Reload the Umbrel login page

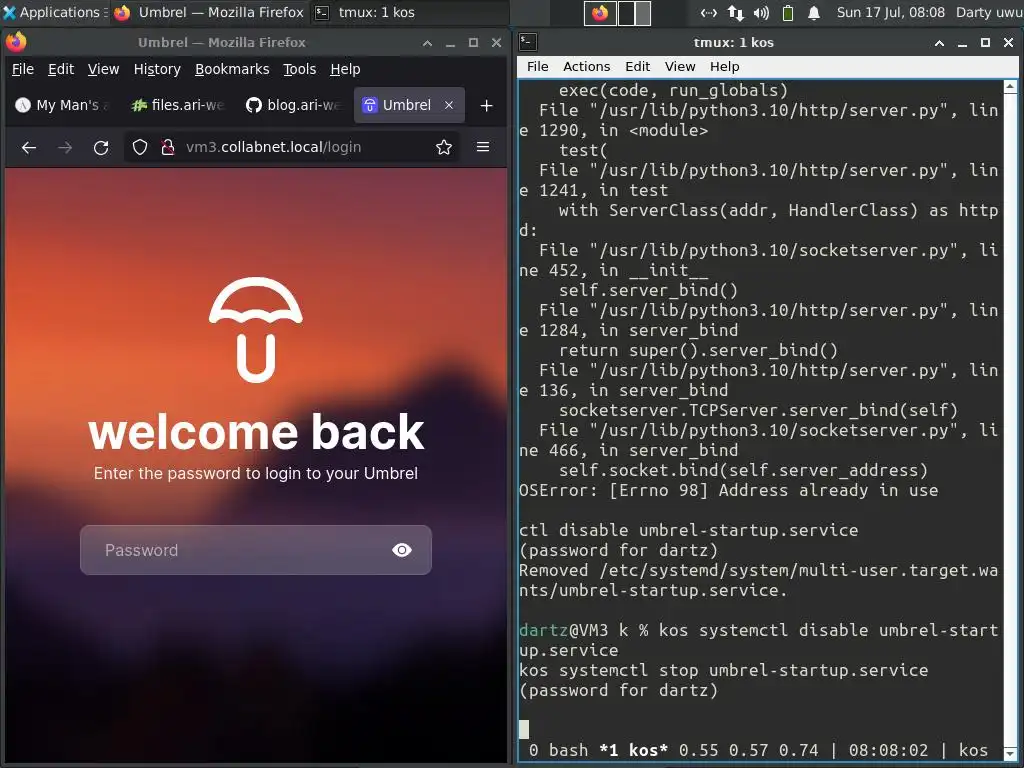pos(101,148)
